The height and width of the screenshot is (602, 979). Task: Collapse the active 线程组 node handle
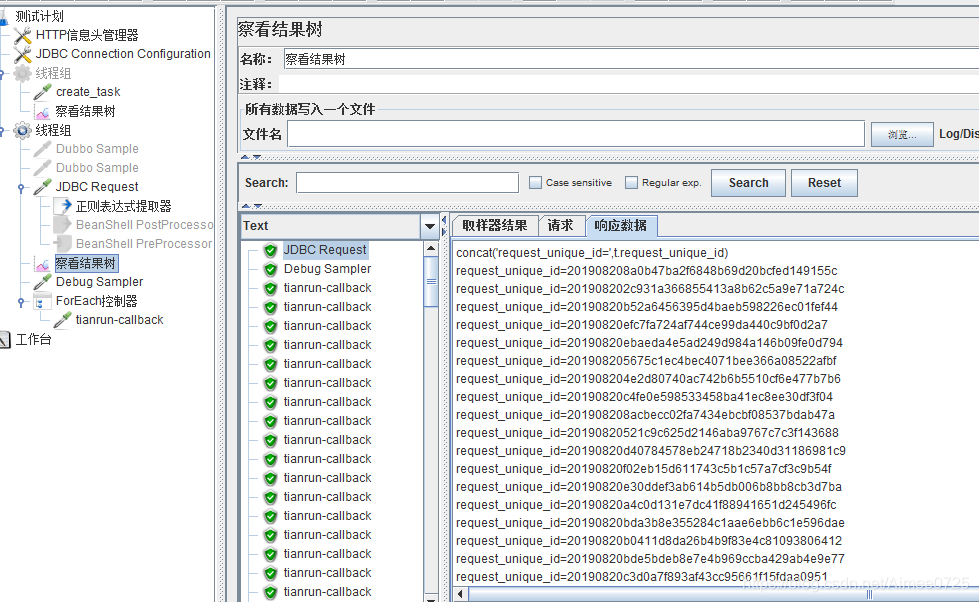pyautogui.click(x=1, y=131)
